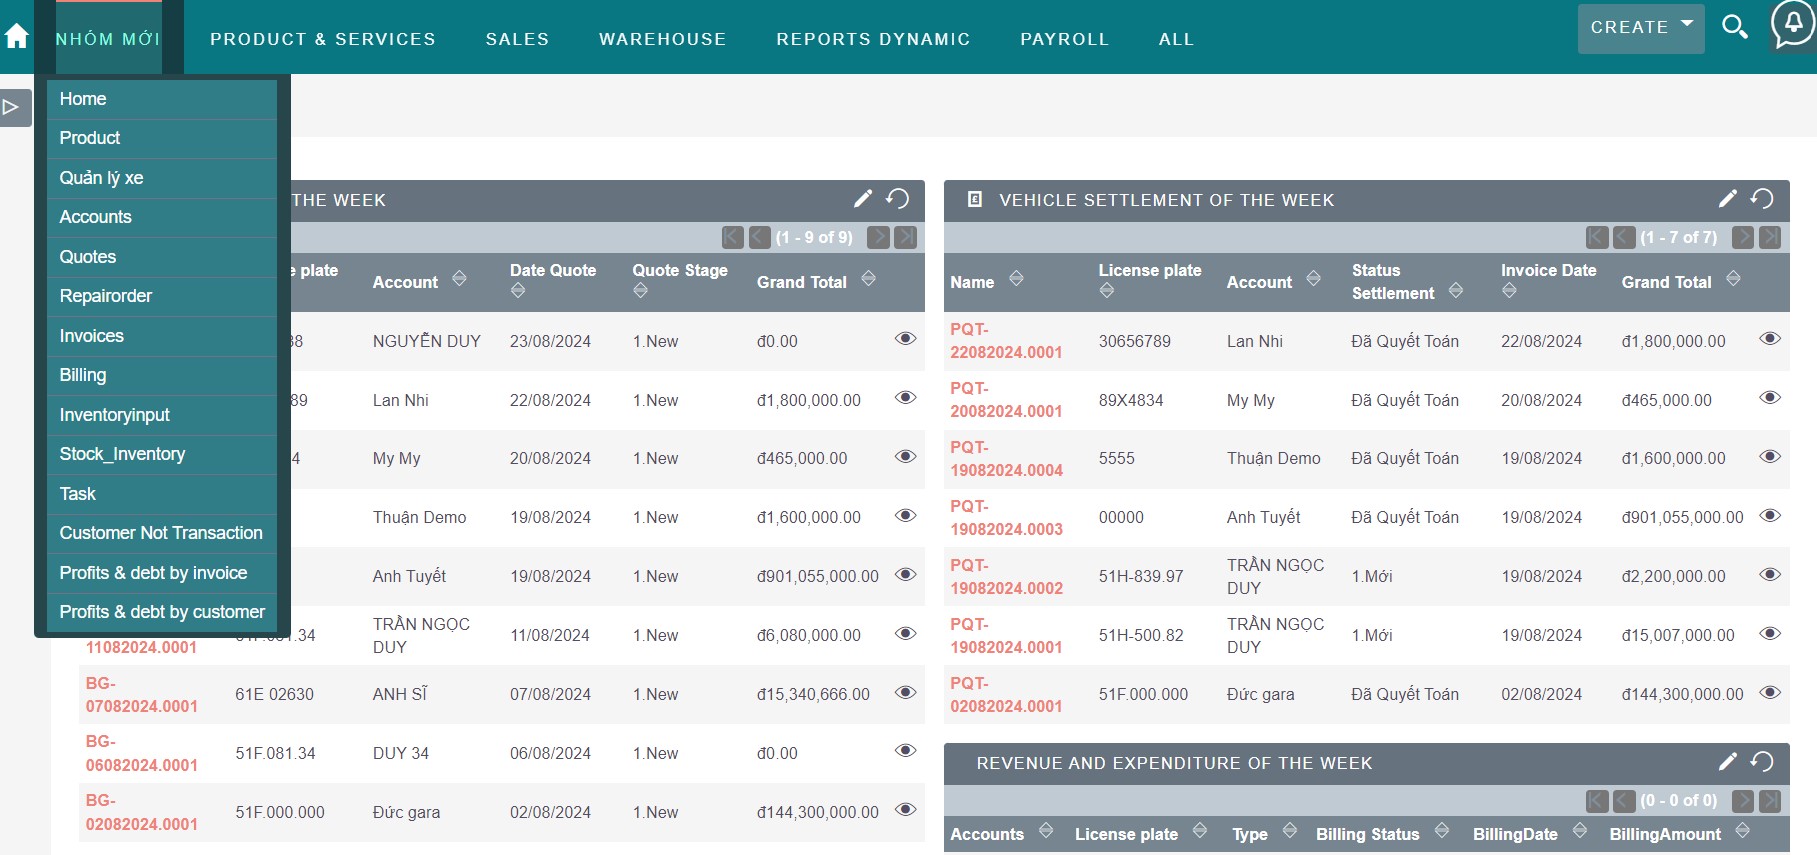Go to first page in Revenue and Expenditure
Viewport: 1817px width, 855px height.
tap(1597, 800)
